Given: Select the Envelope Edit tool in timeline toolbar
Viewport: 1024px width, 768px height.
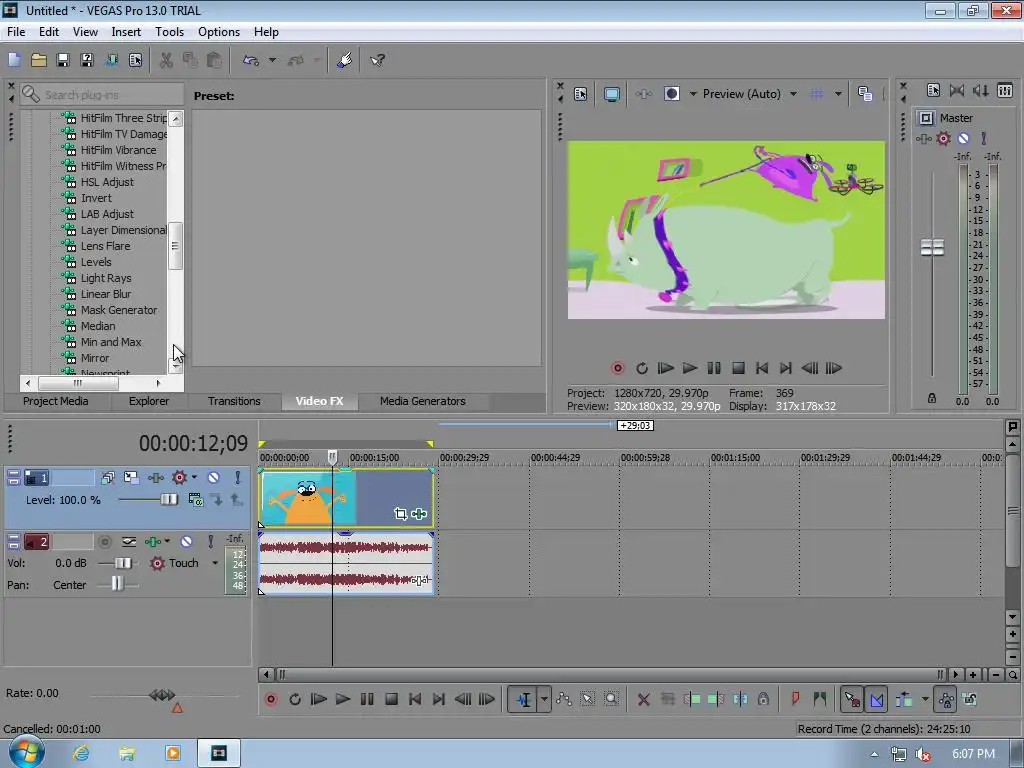Looking at the screenshot, I should pyautogui.click(x=564, y=699).
